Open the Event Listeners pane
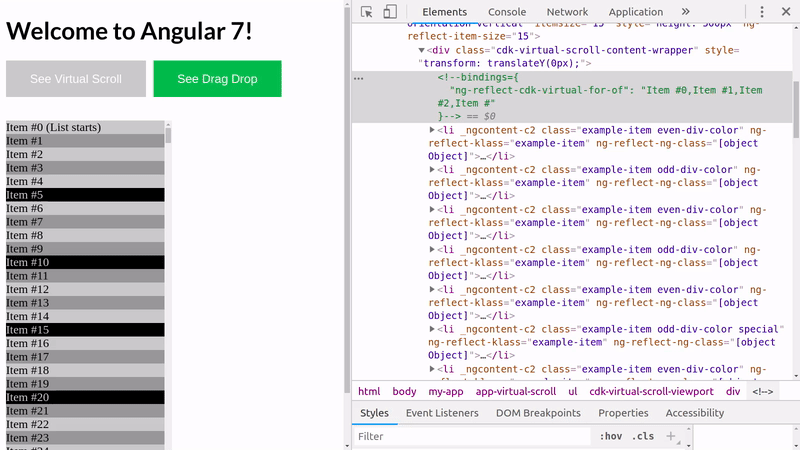800x450 pixels. (x=442, y=413)
